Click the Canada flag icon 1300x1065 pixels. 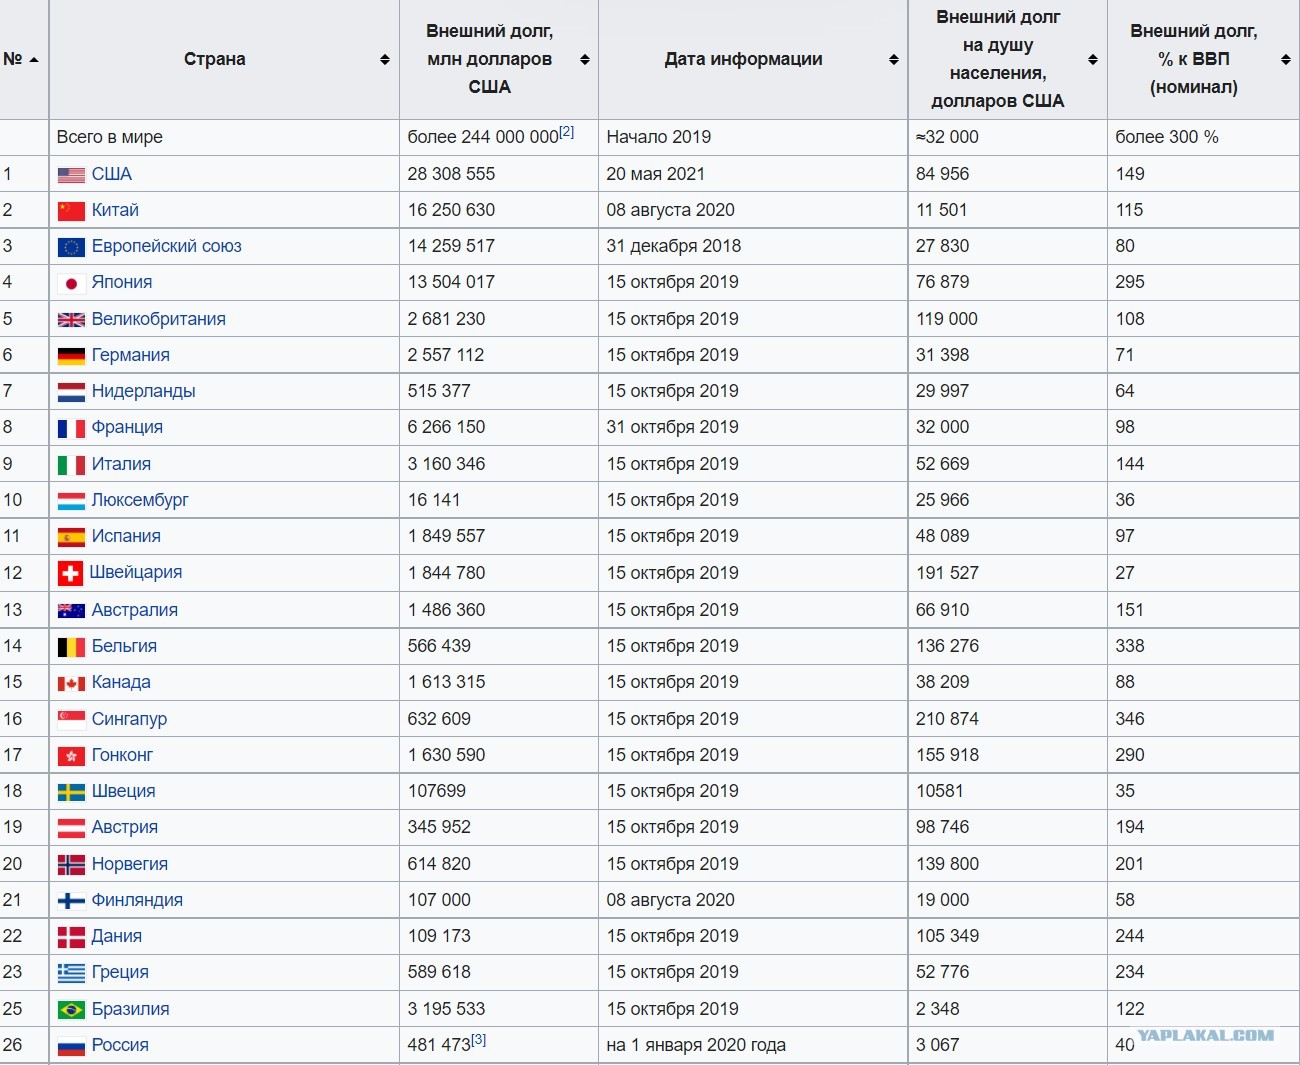coord(71,683)
